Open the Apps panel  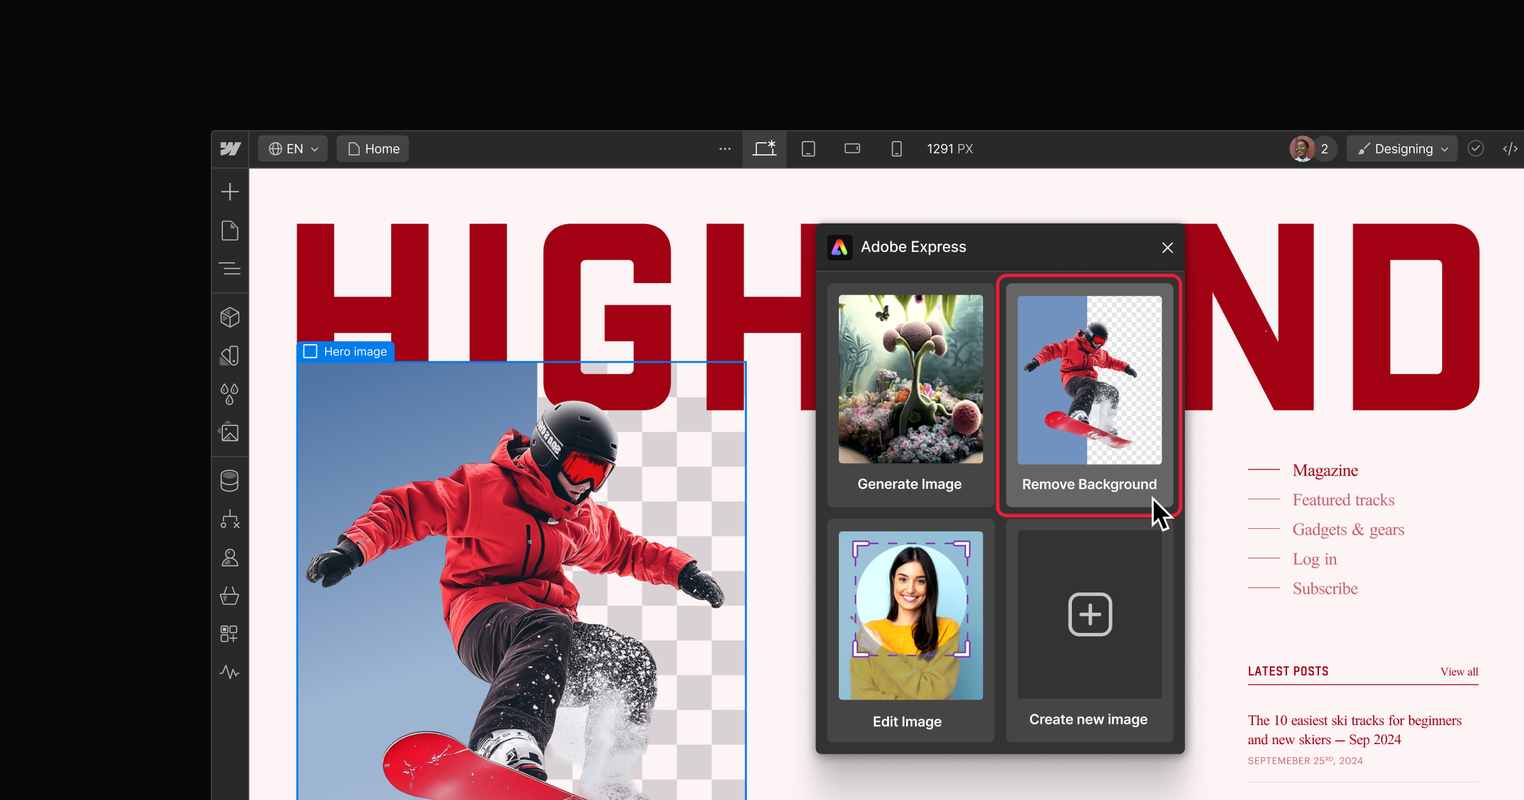pyautogui.click(x=229, y=633)
